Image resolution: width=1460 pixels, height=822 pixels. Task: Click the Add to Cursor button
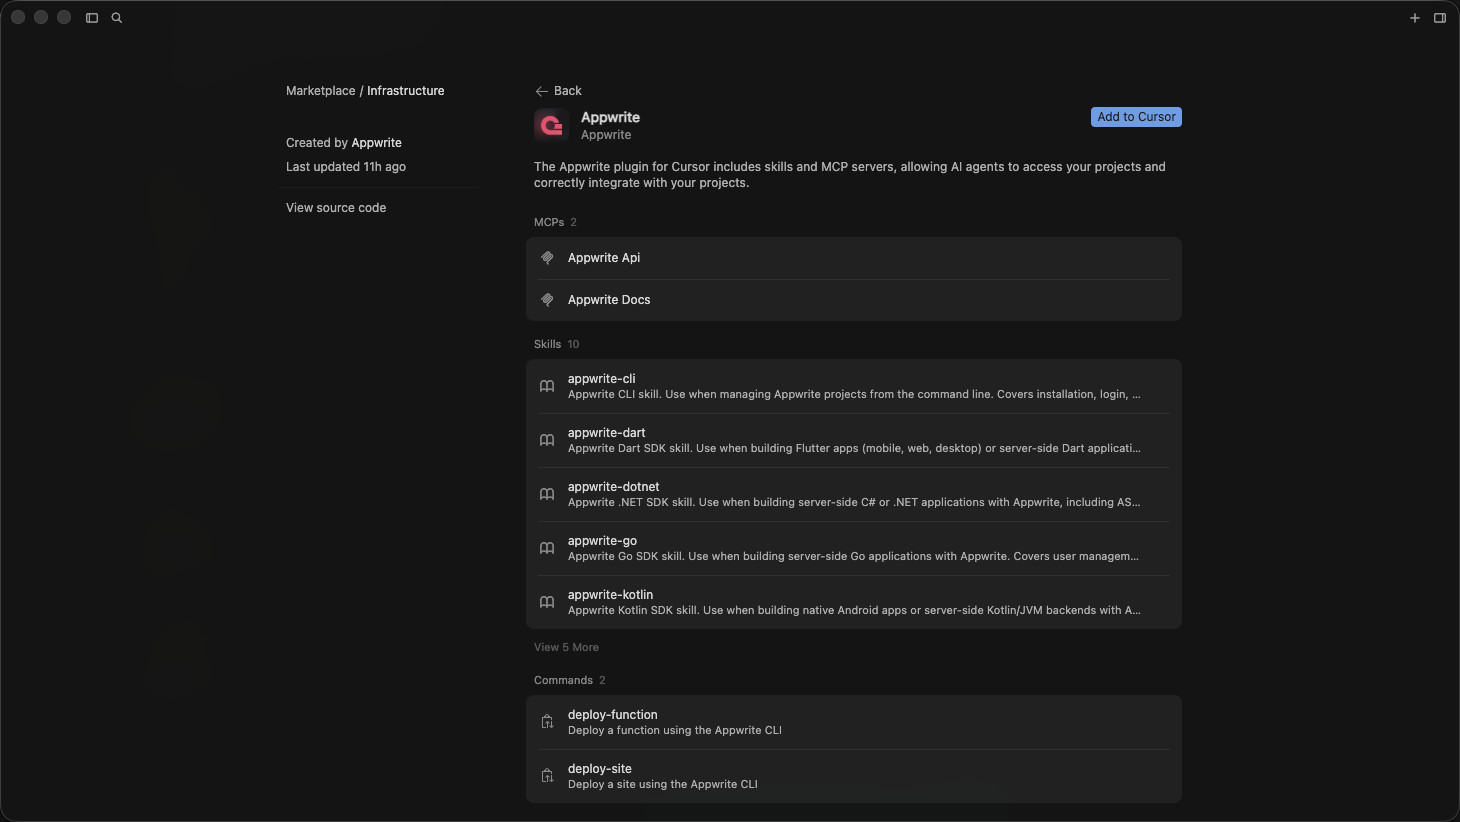(x=1135, y=117)
